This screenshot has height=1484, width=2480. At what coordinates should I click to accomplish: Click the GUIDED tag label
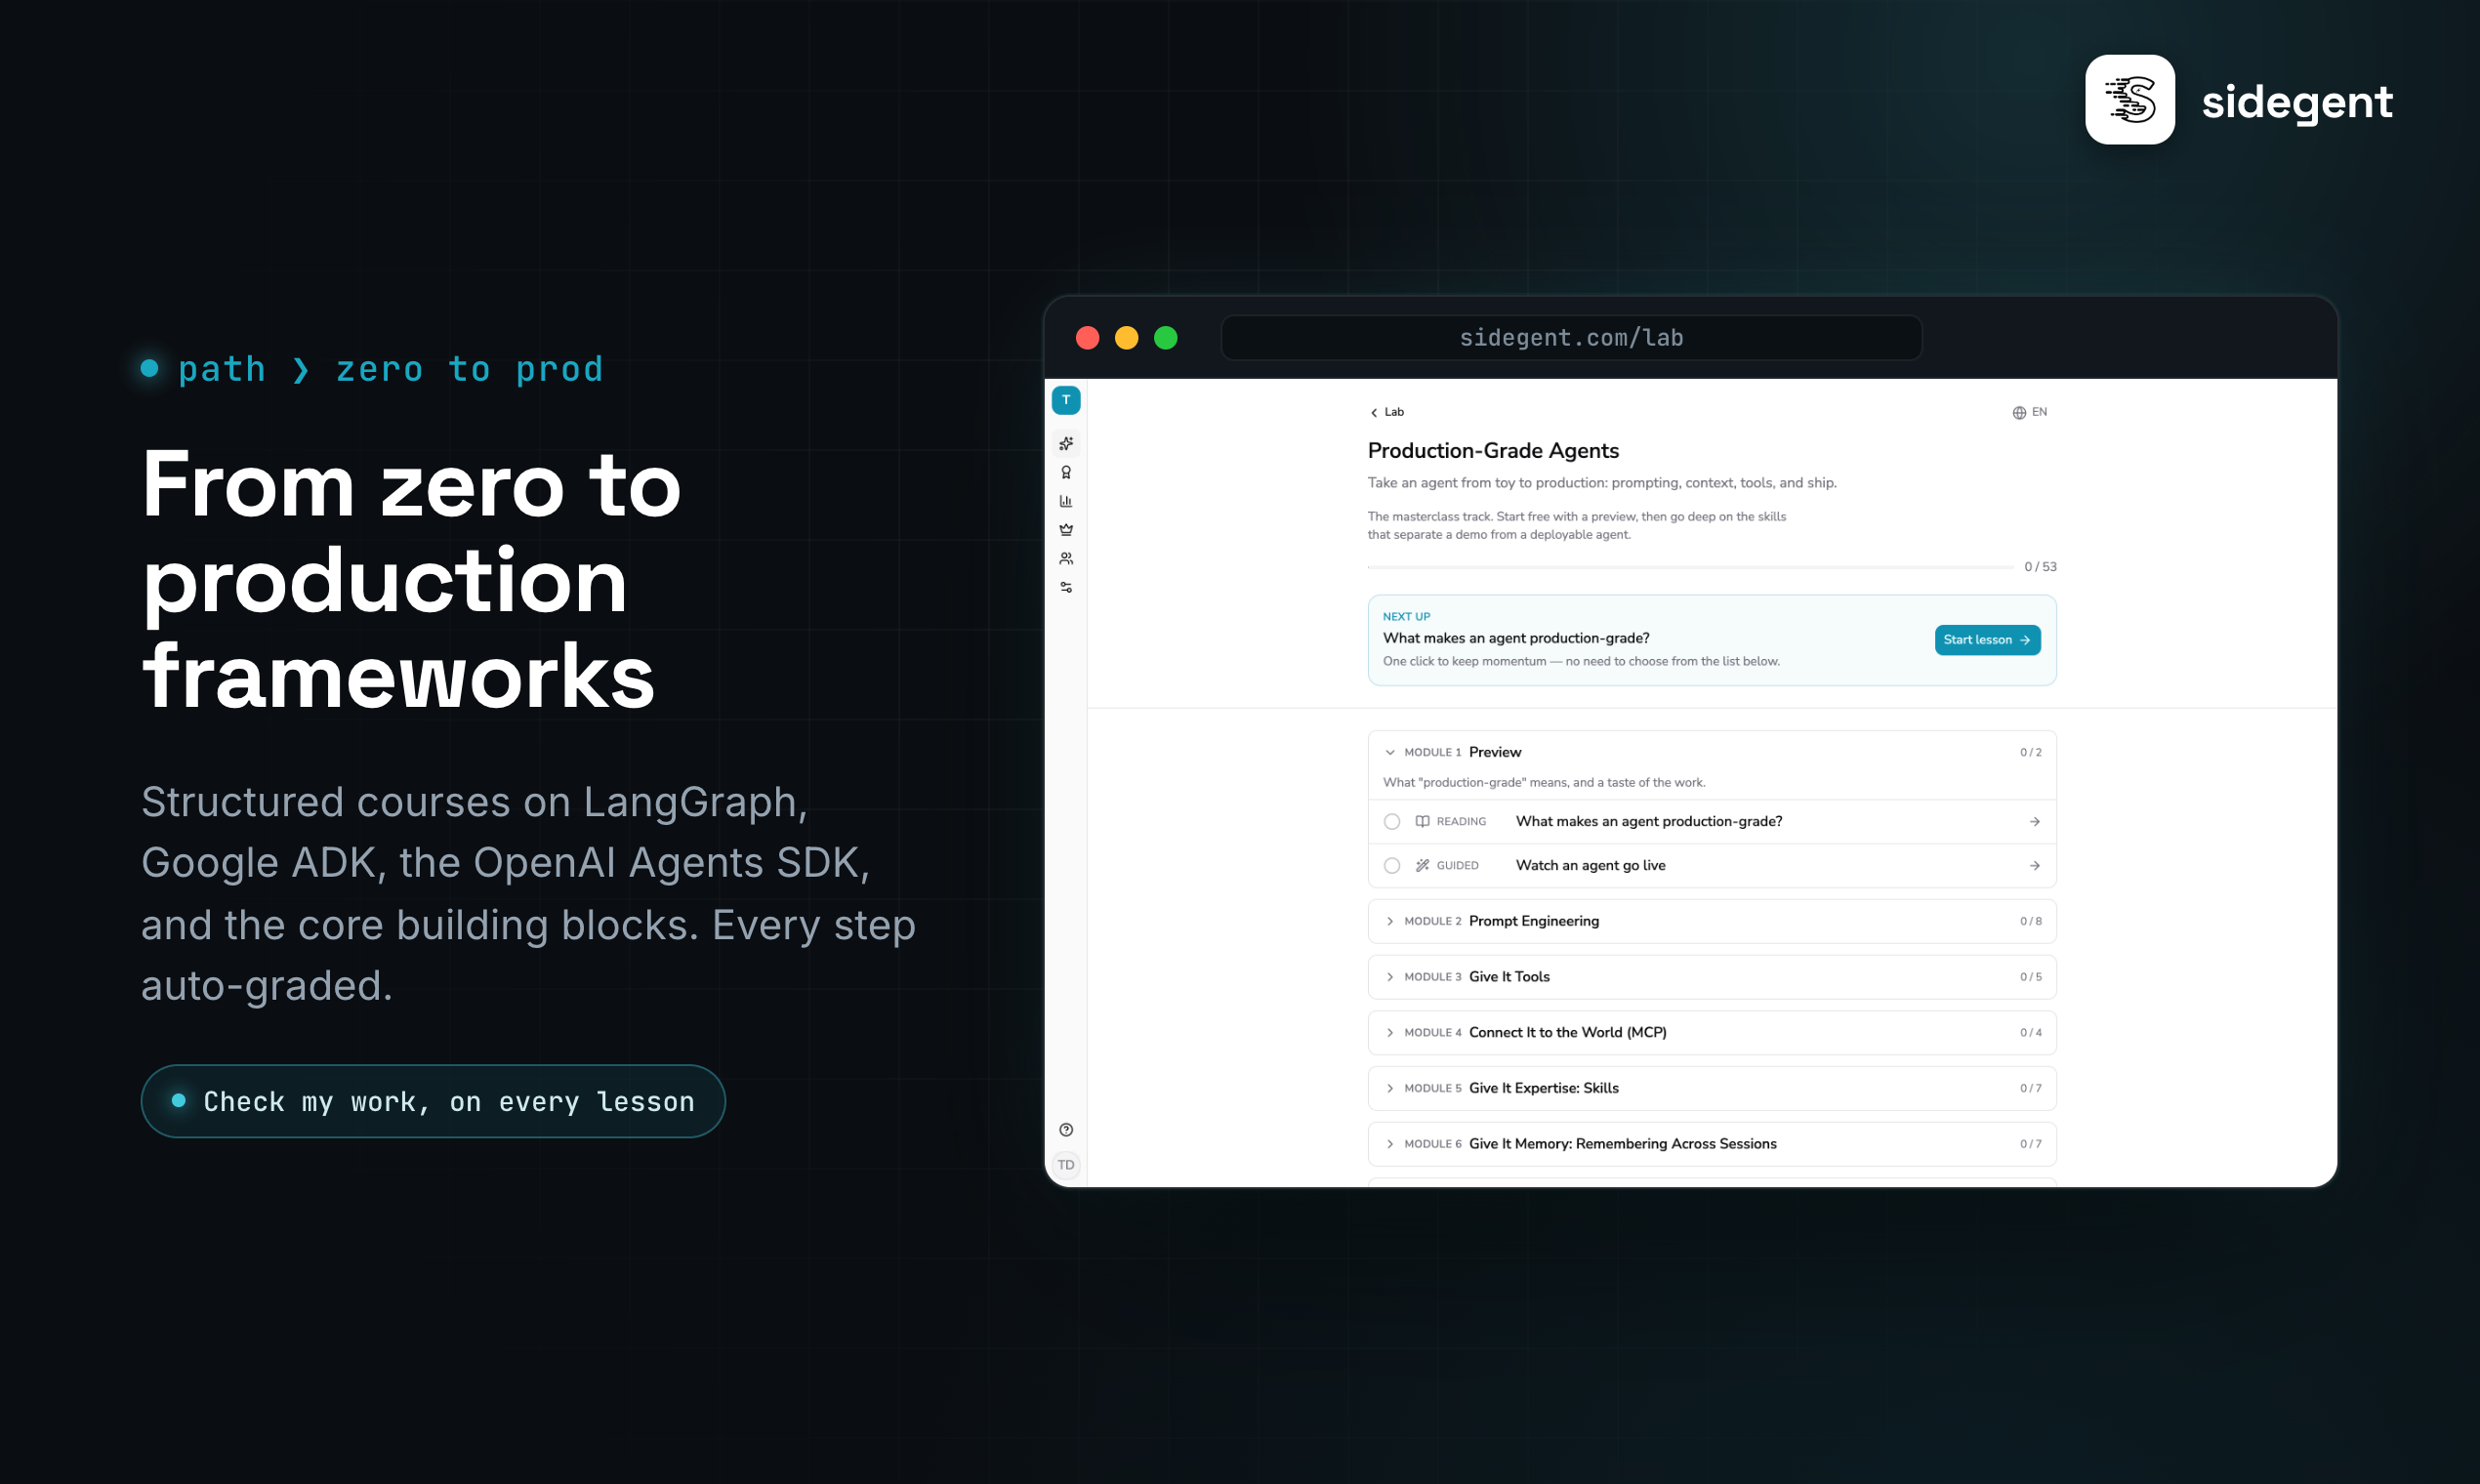[1457, 865]
